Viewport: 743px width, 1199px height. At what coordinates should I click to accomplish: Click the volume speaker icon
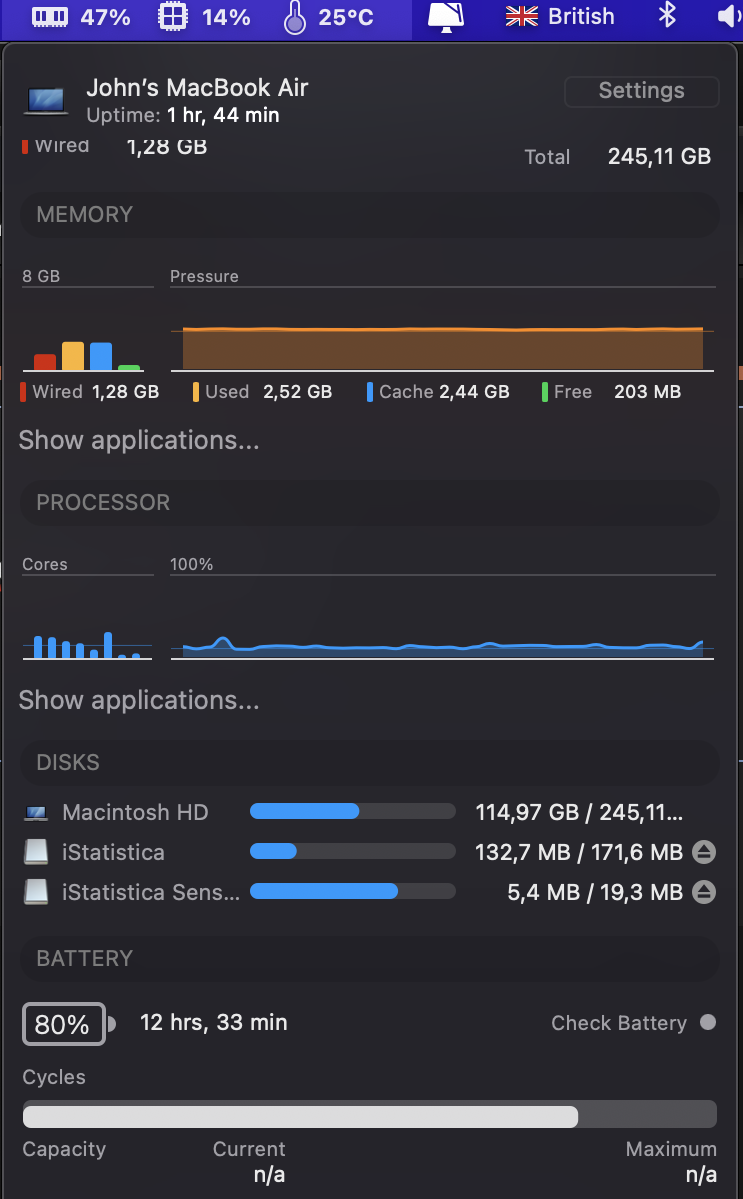(x=728, y=16)
